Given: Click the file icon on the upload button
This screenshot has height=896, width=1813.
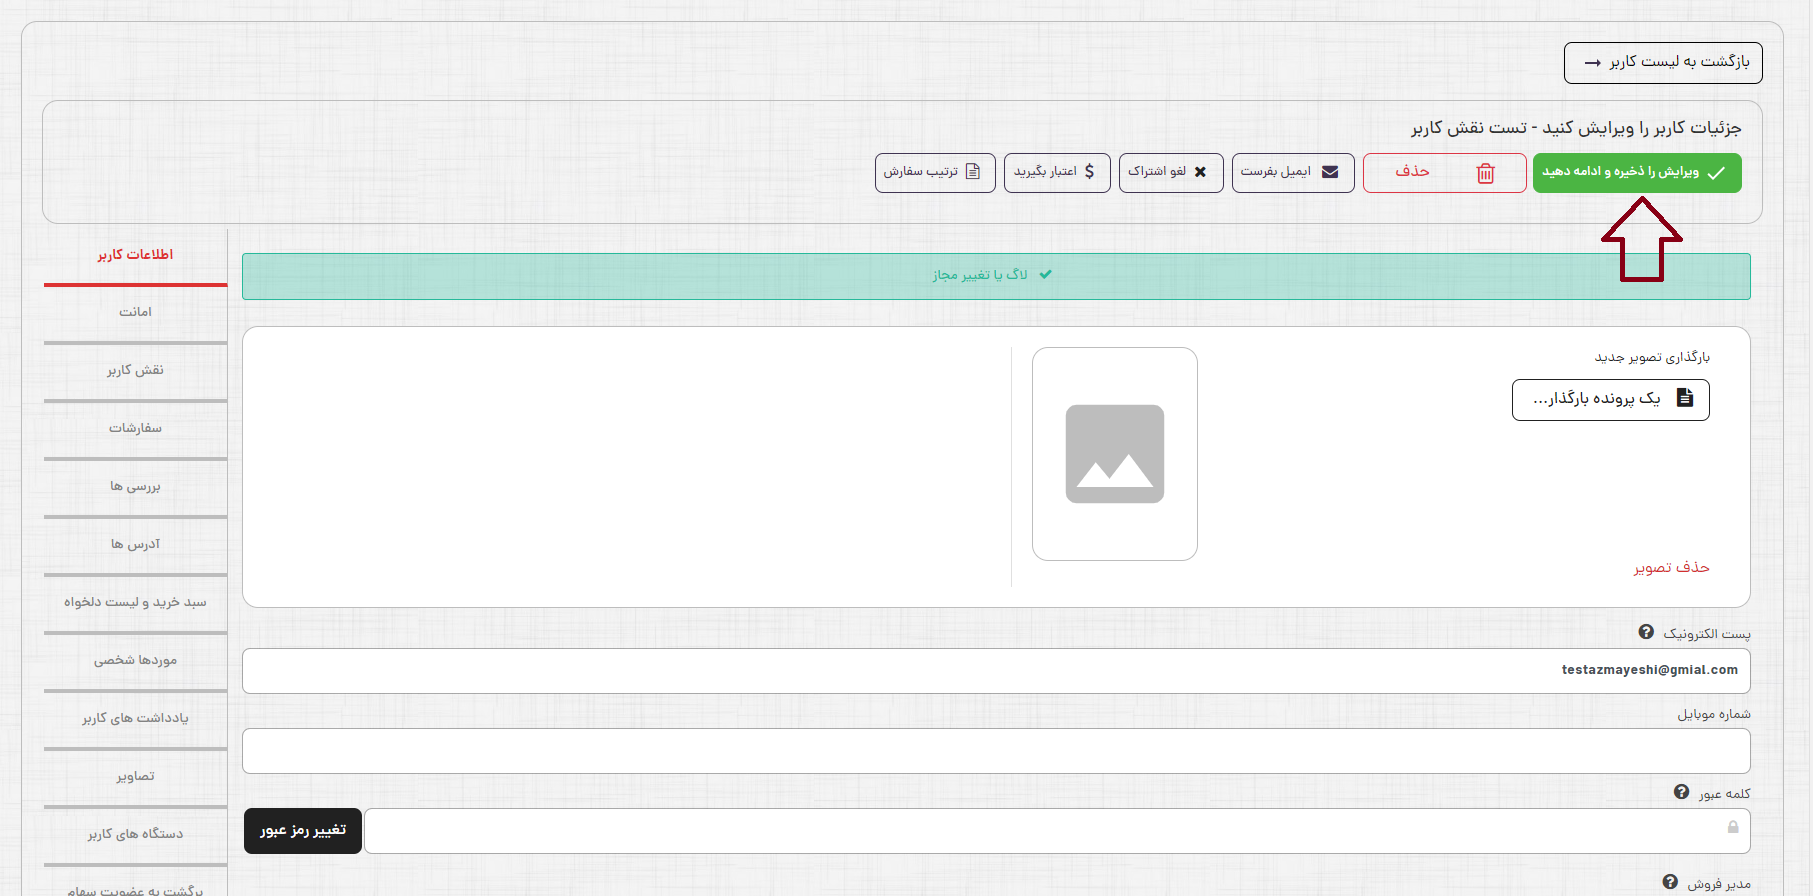Looking at the screenshot, I should point(1685,398).
